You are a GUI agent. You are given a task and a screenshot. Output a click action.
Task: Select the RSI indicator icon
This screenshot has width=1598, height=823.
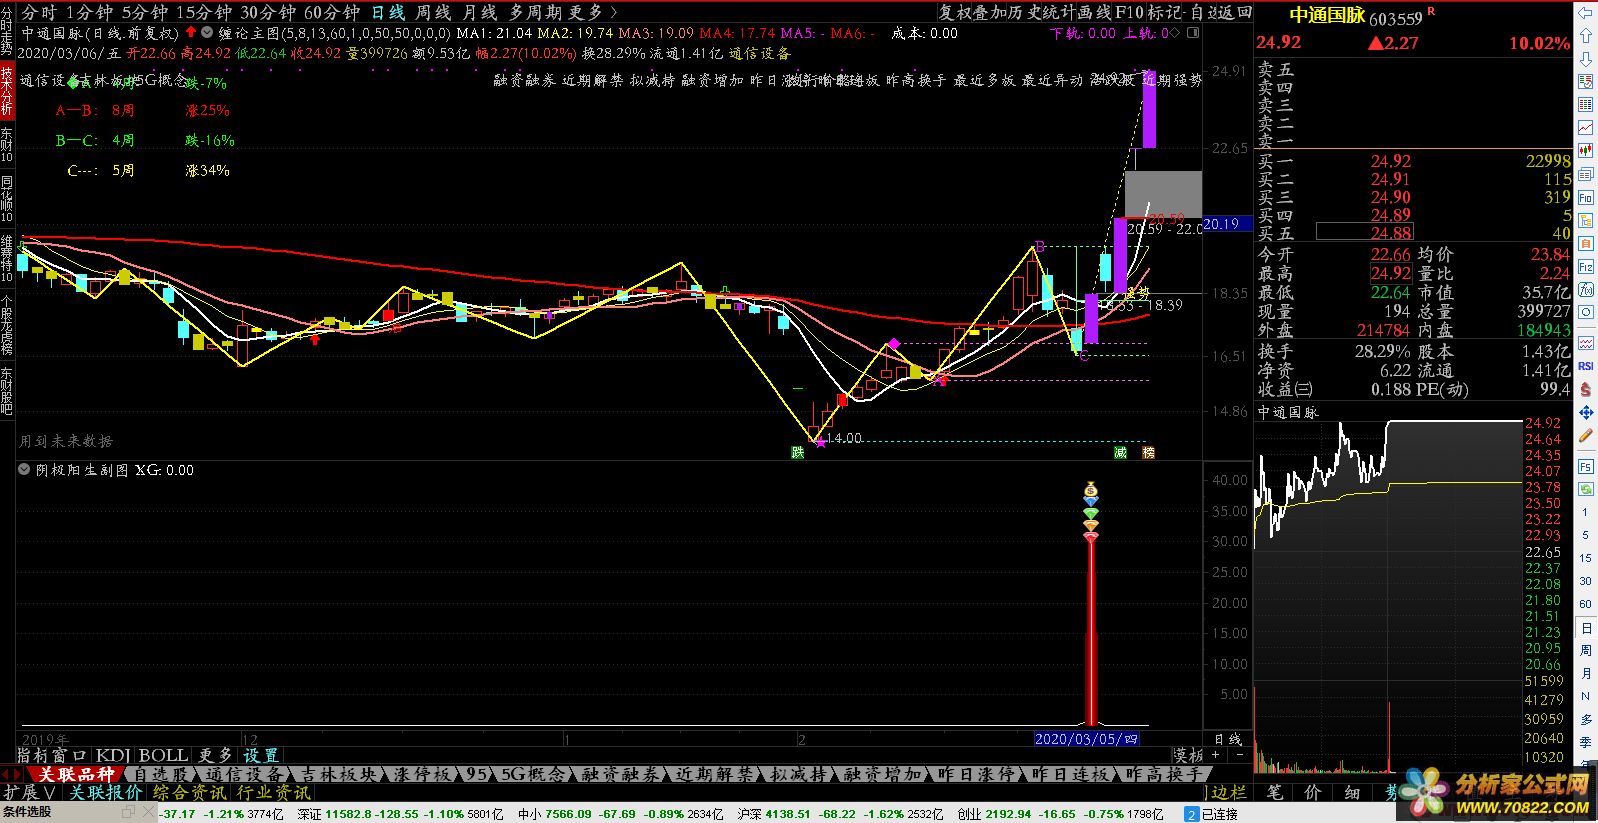[1585, 366]
